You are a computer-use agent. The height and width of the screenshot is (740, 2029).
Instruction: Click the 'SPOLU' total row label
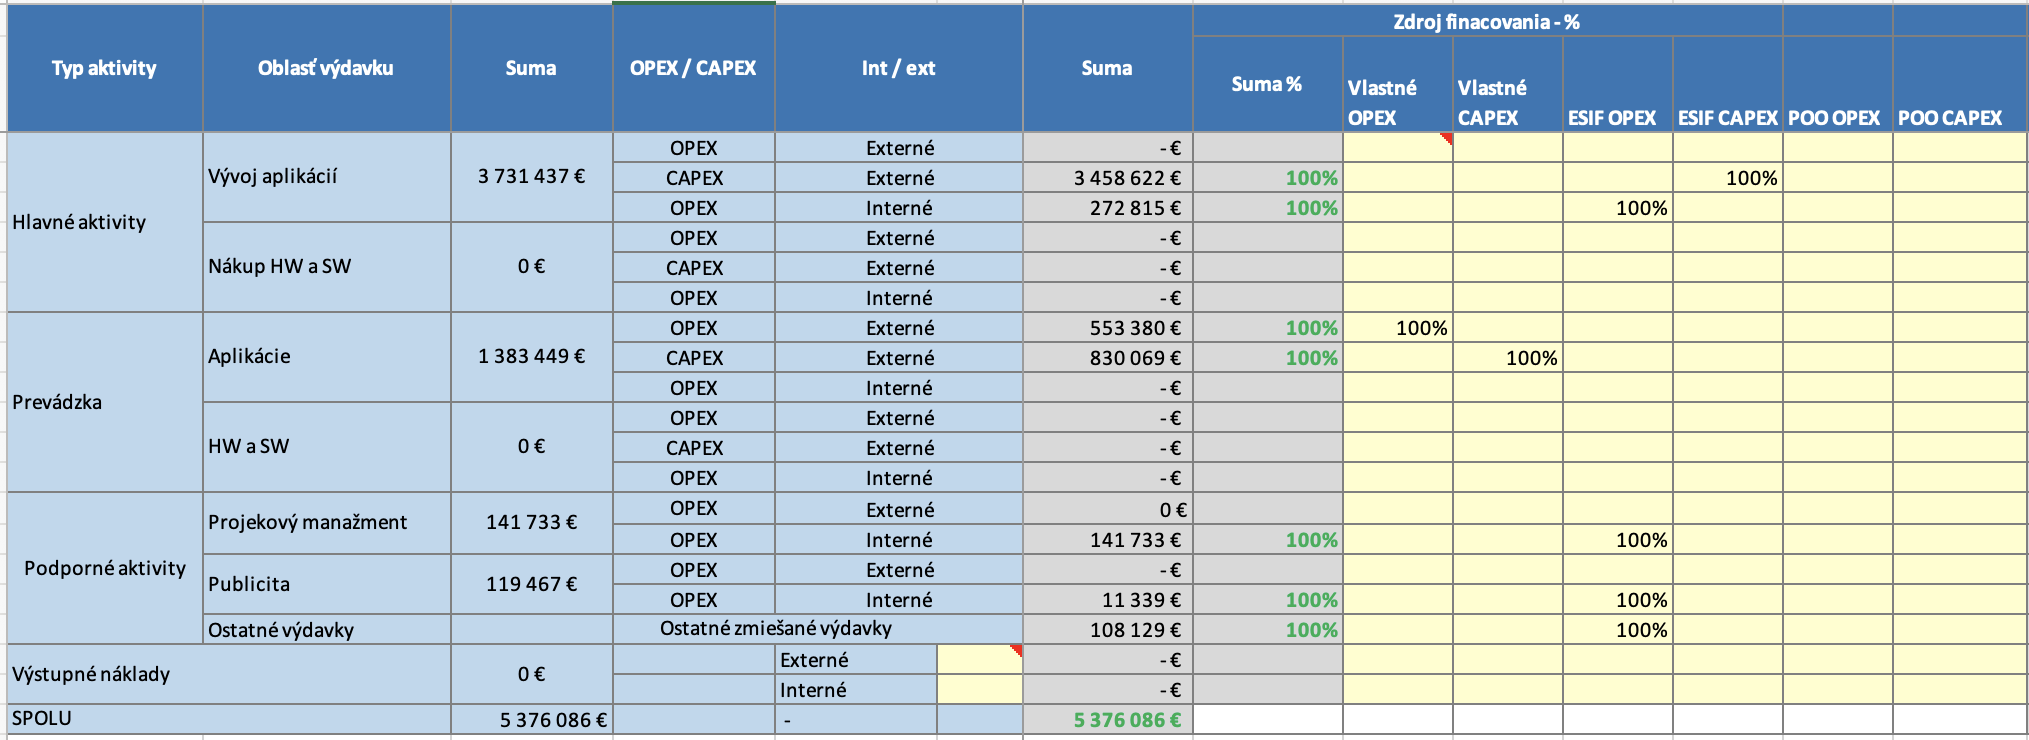point(228,719)
